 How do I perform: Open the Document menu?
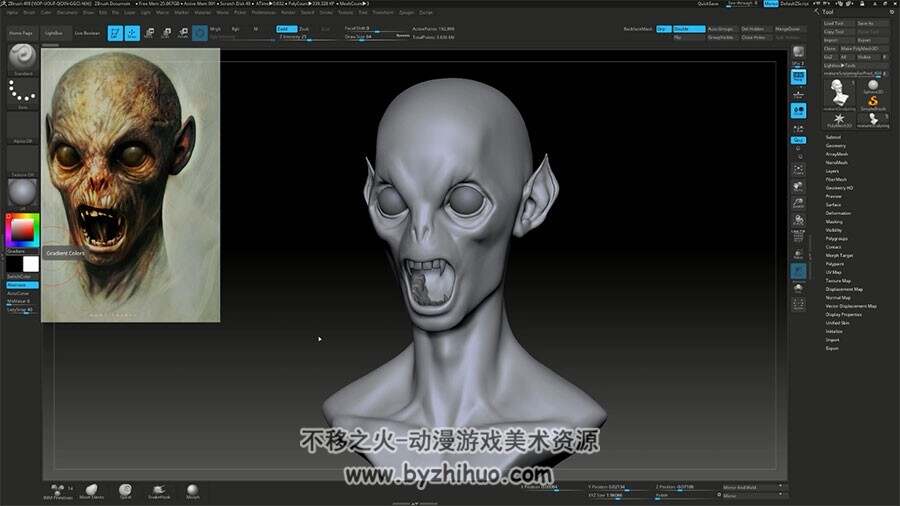pos(67,12)
